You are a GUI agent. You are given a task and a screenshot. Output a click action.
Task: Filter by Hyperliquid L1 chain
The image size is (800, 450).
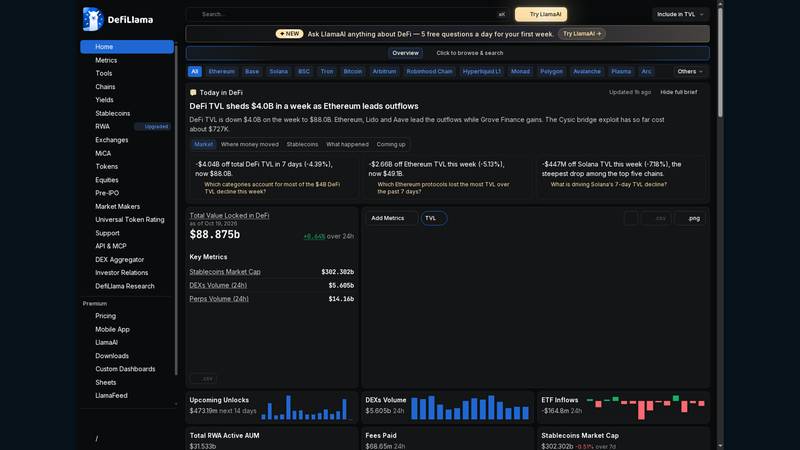click(482, 71)
